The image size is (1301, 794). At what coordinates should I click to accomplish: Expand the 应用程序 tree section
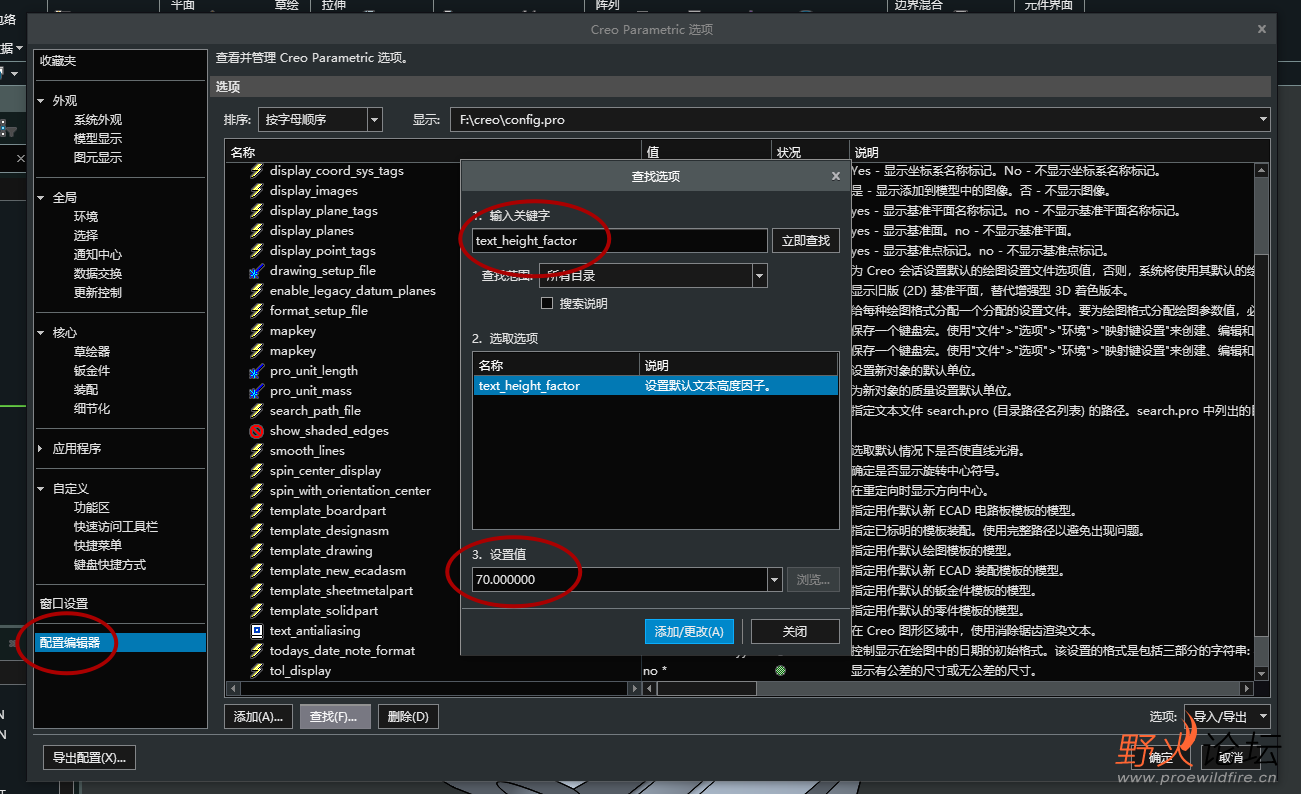pyautogui.click(x=41, y=449)
